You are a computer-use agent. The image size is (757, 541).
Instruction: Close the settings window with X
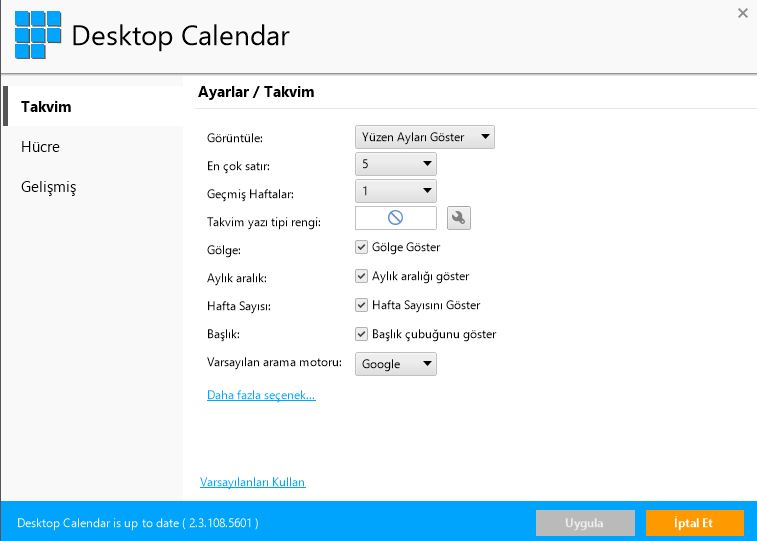(743, 13)
